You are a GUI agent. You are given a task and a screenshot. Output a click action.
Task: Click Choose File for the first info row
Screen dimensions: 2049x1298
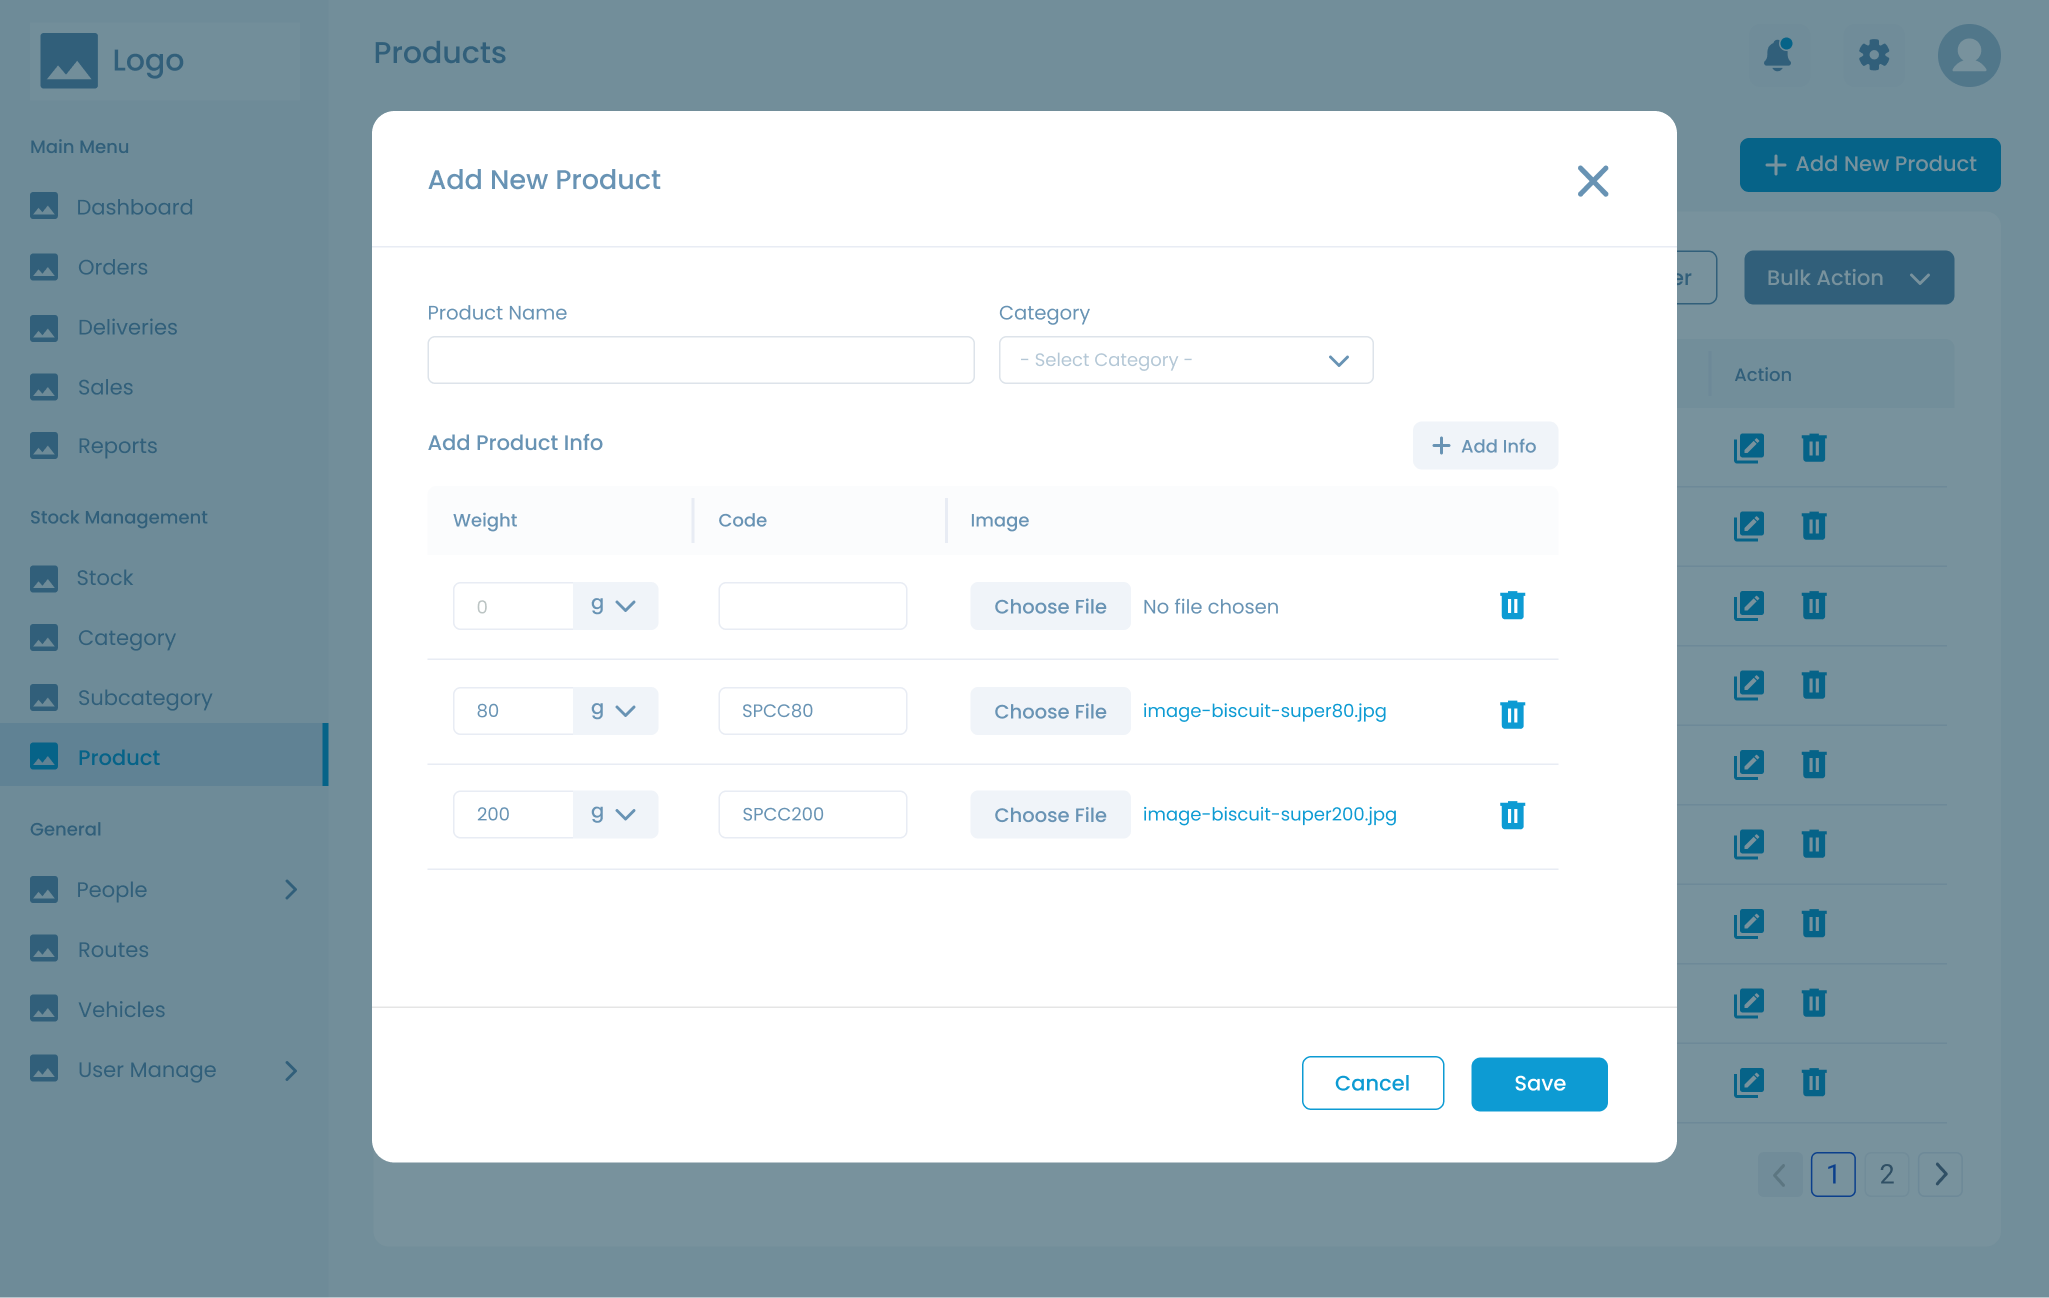(x=1050, y=605)
